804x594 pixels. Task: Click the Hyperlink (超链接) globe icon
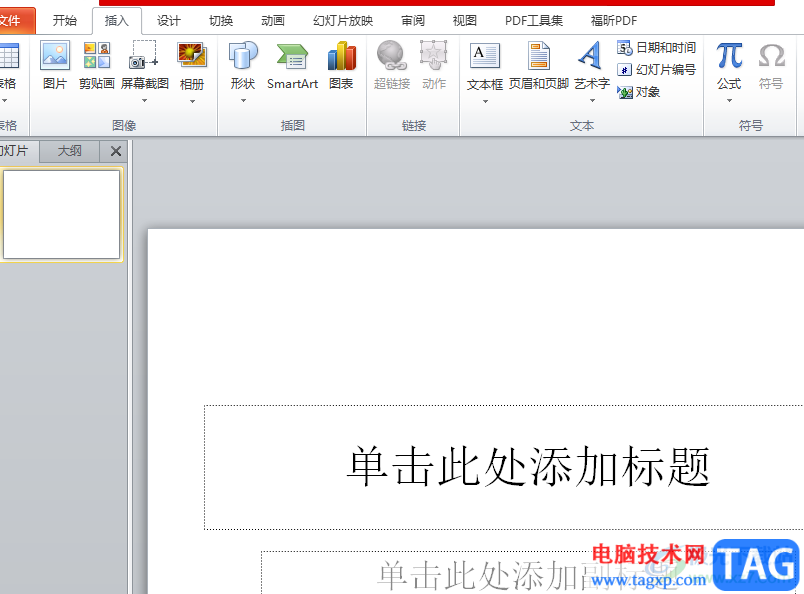pyautogui.click(x=392, y=55)
